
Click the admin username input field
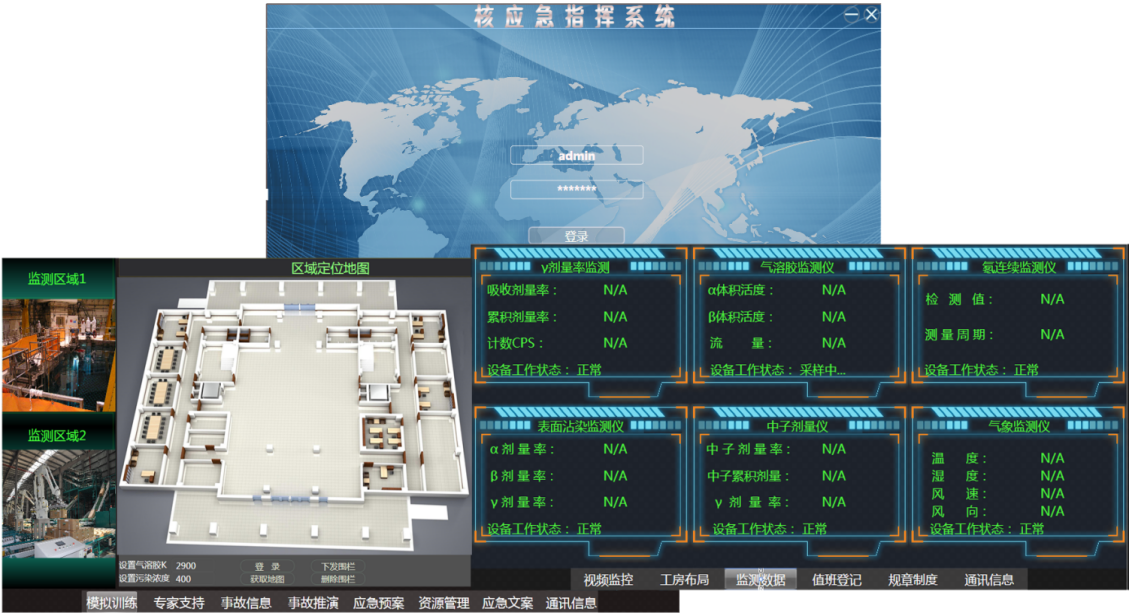point(576,156)
